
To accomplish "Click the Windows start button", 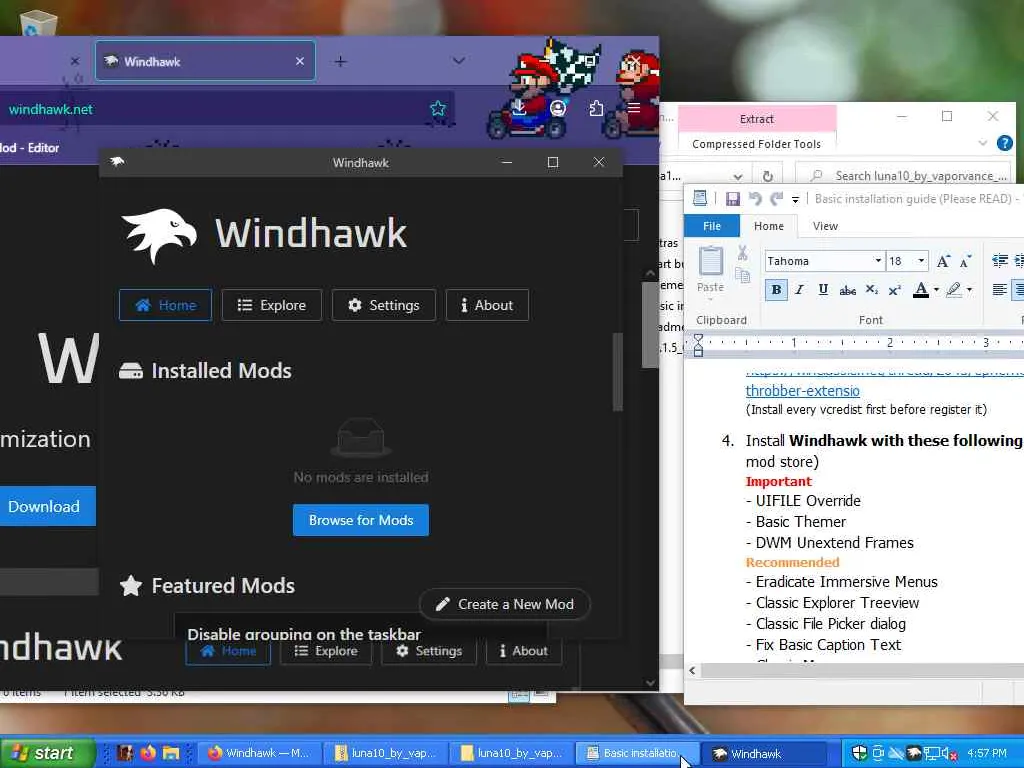I will 46,753.
